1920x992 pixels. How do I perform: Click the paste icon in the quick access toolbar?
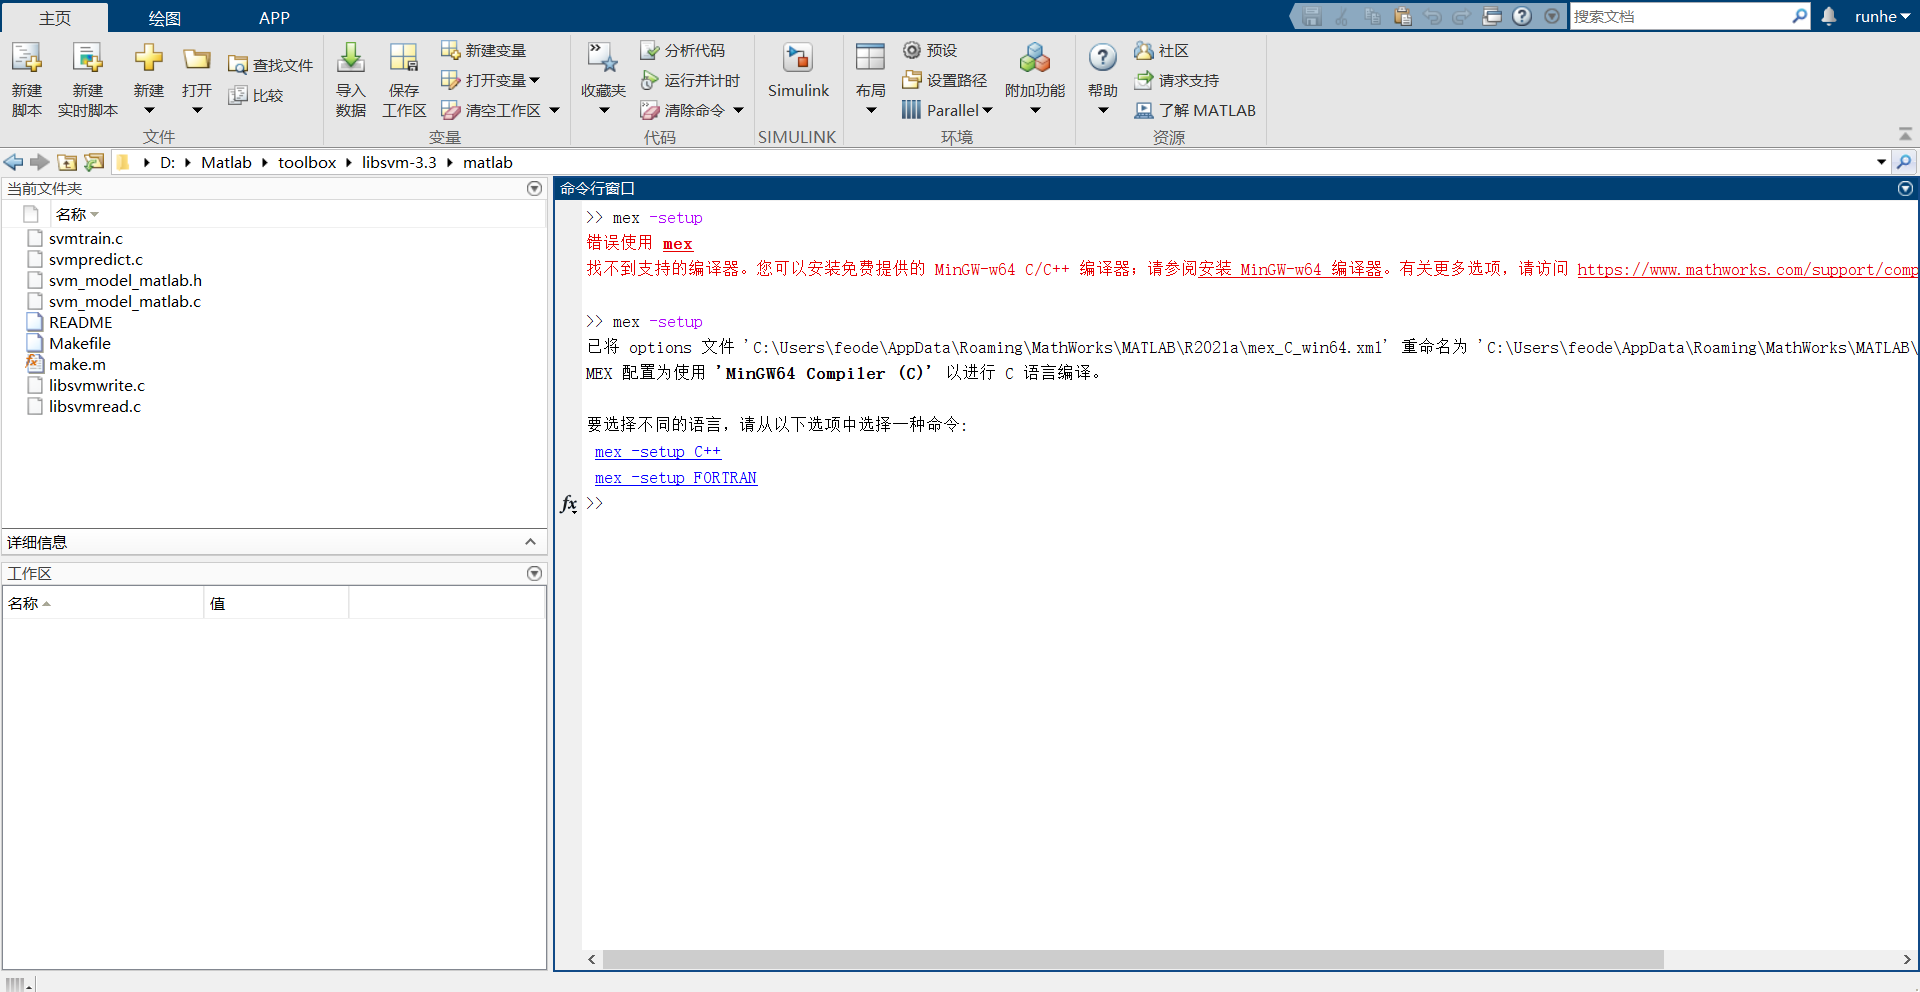point(1402,16)
